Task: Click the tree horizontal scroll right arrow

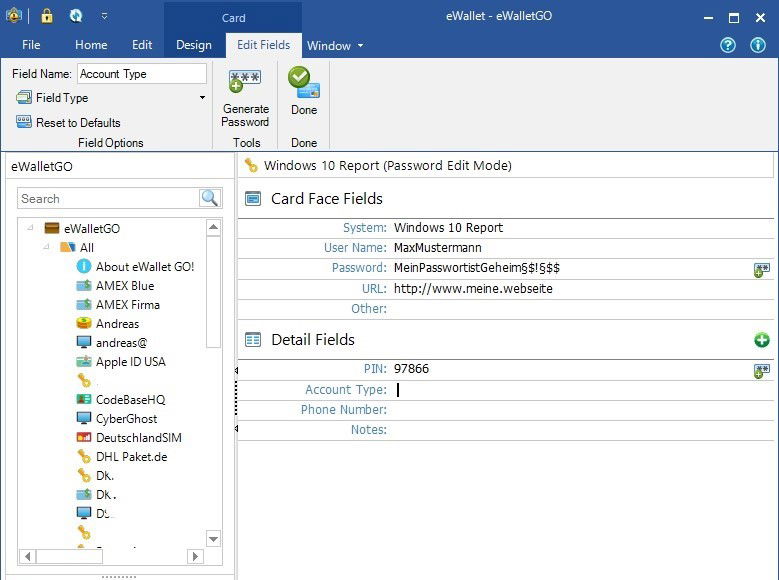Action: [195, 556]
